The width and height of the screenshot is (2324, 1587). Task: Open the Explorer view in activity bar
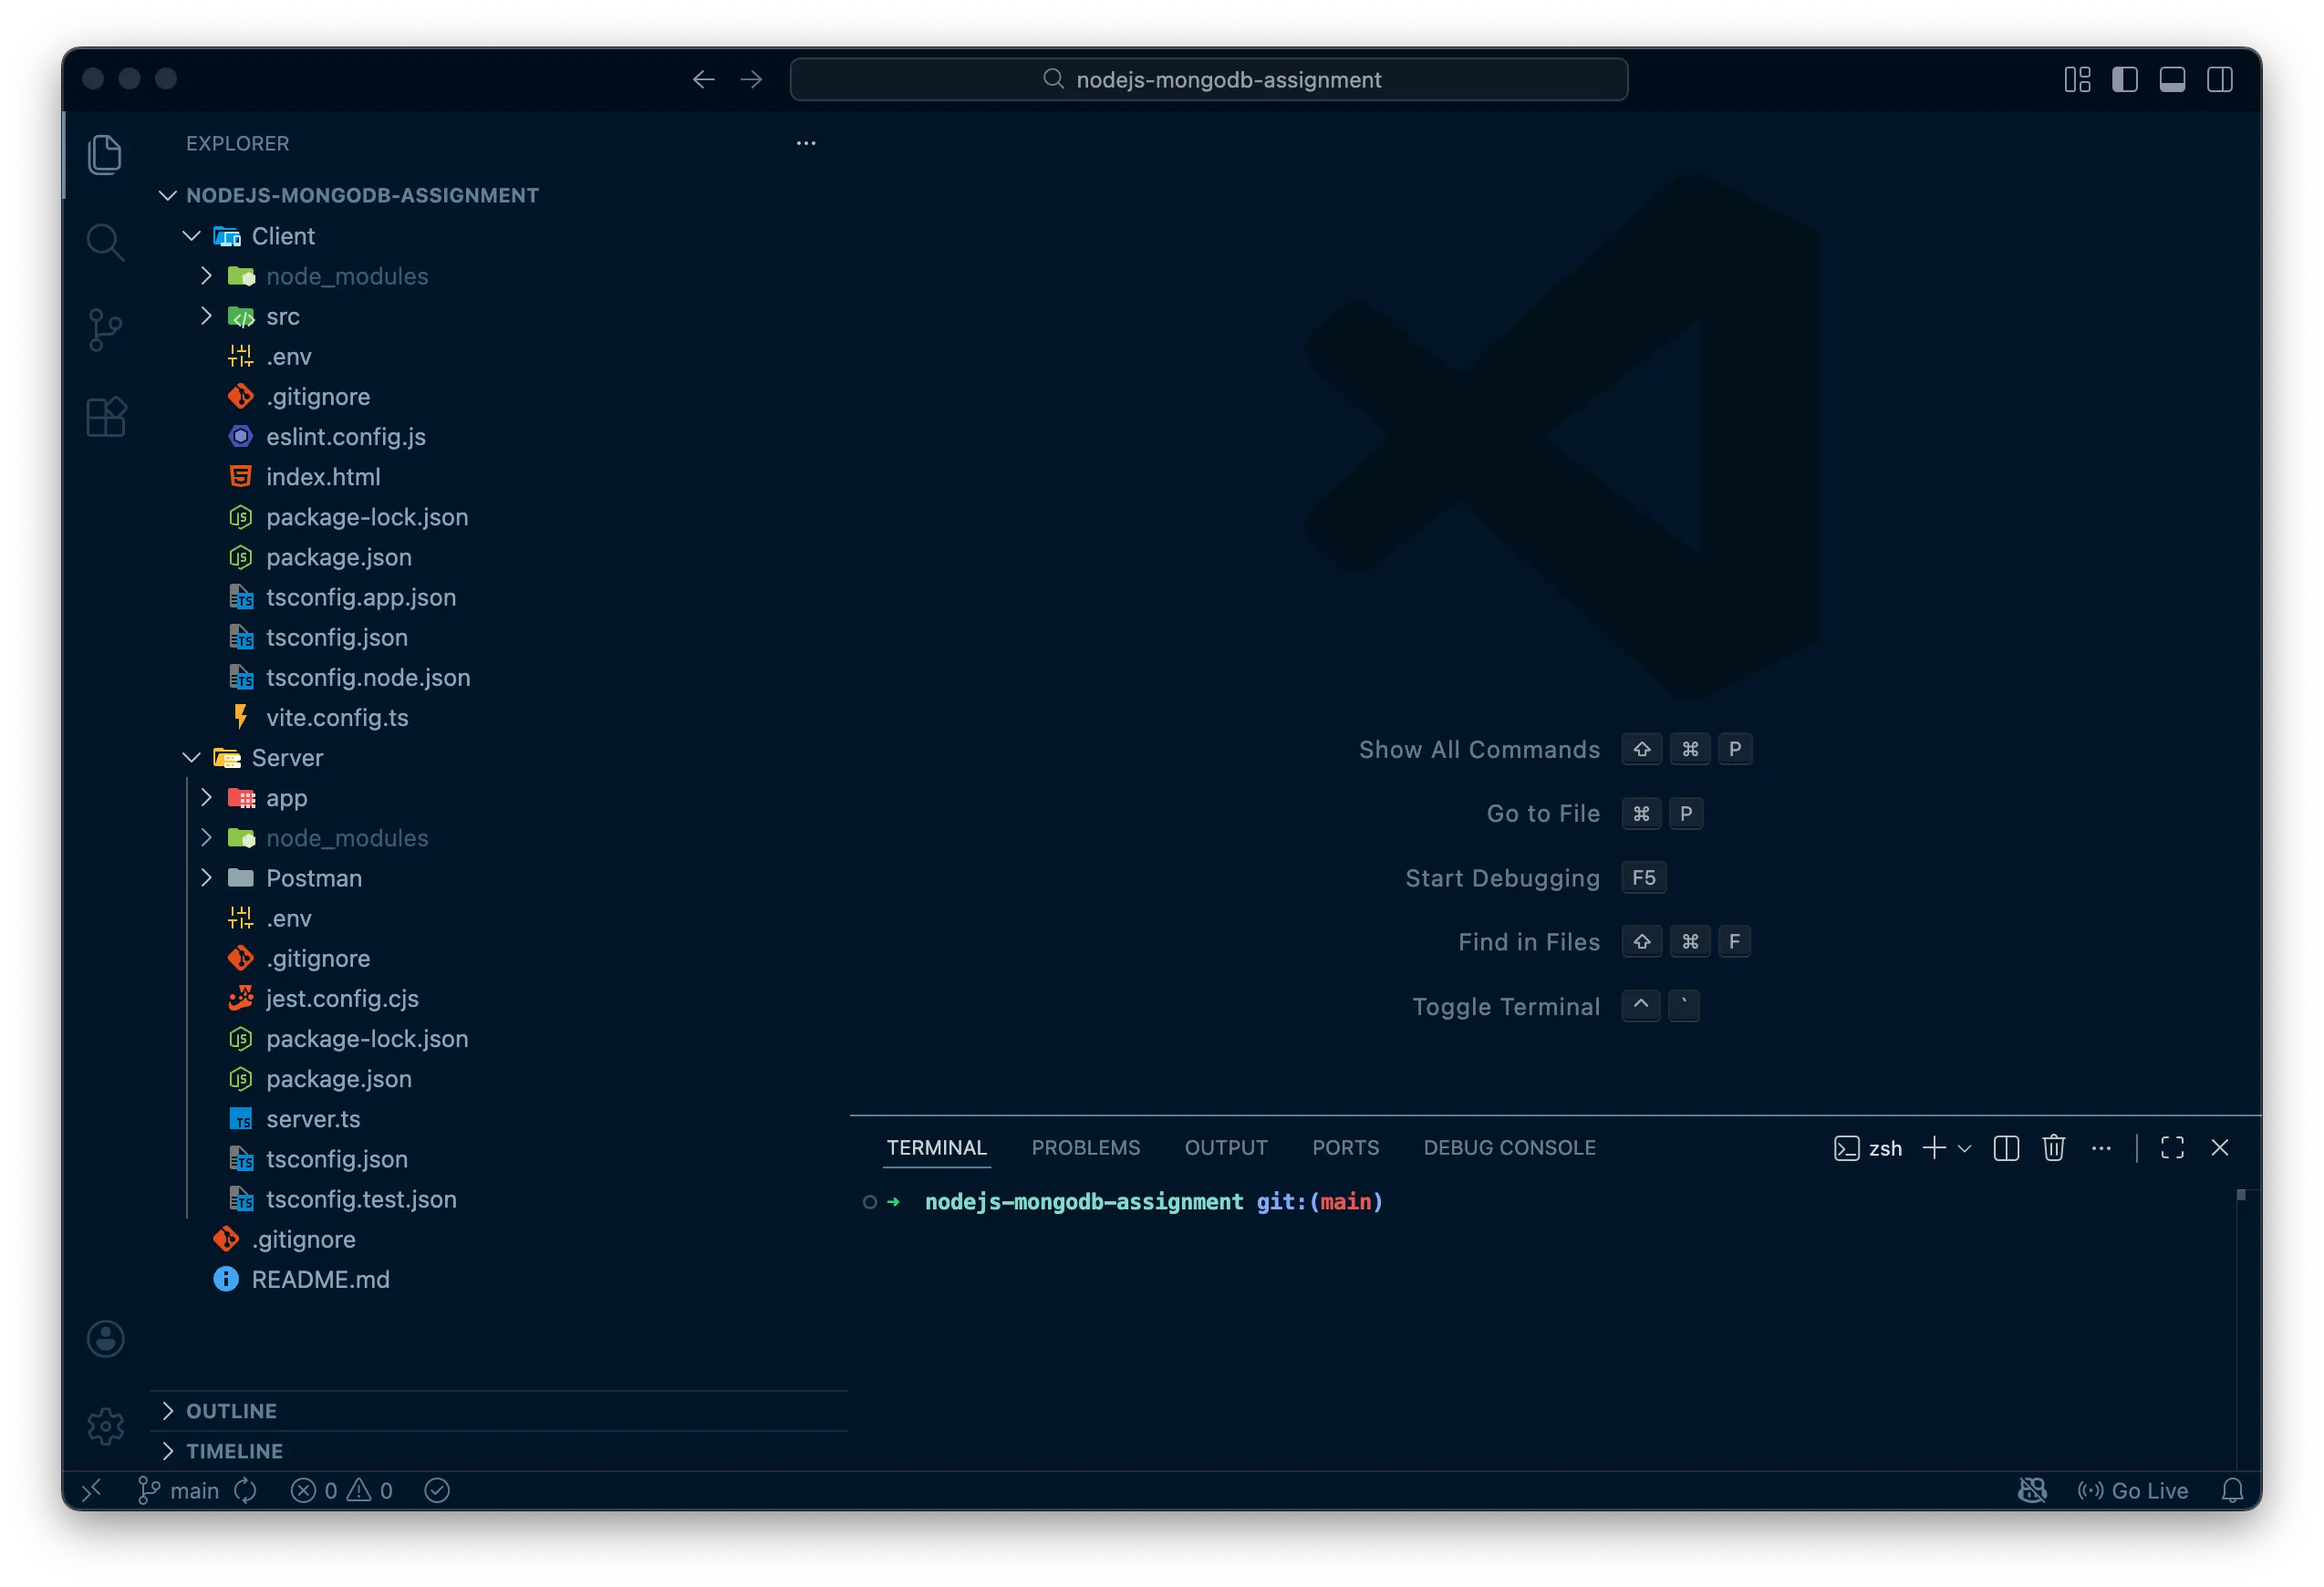(105, 155)
